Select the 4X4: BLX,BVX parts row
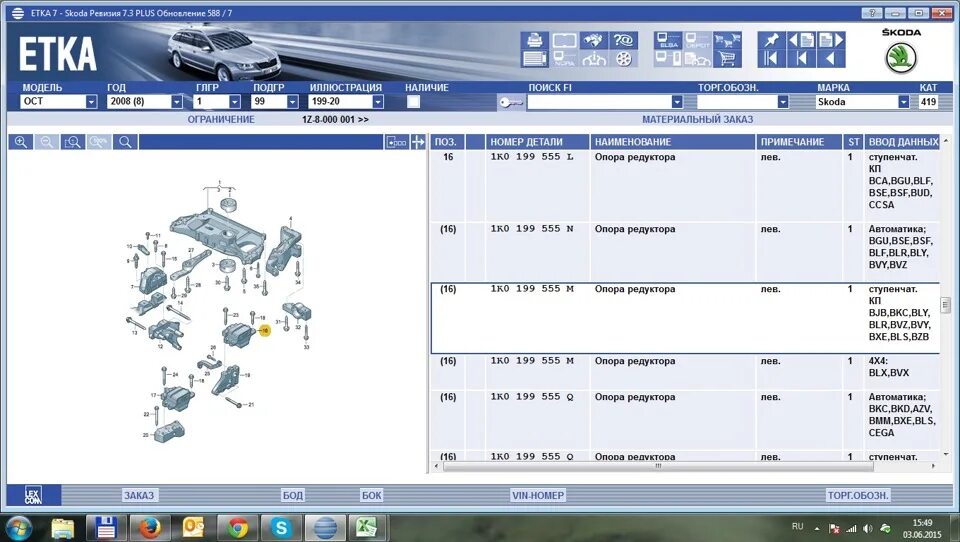 [685, 372]
